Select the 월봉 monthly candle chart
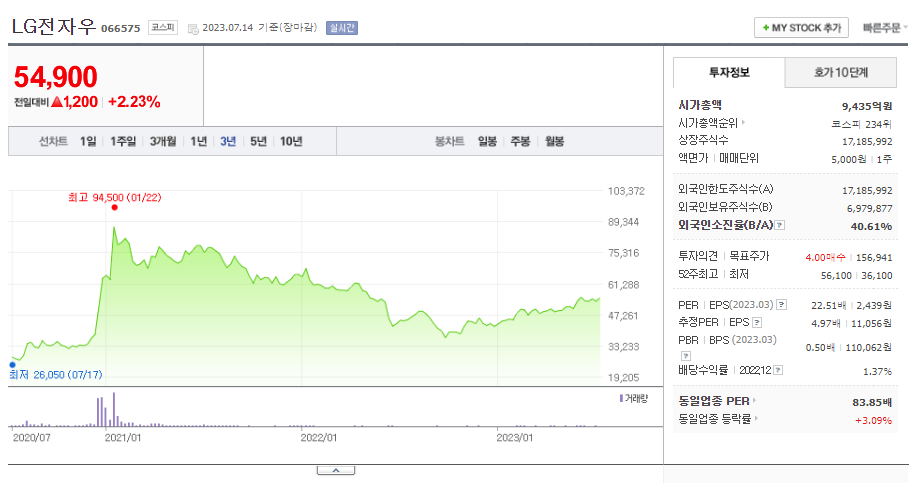Image resolution: width=919 pixels, height=483 pixels. pos(554,141)
